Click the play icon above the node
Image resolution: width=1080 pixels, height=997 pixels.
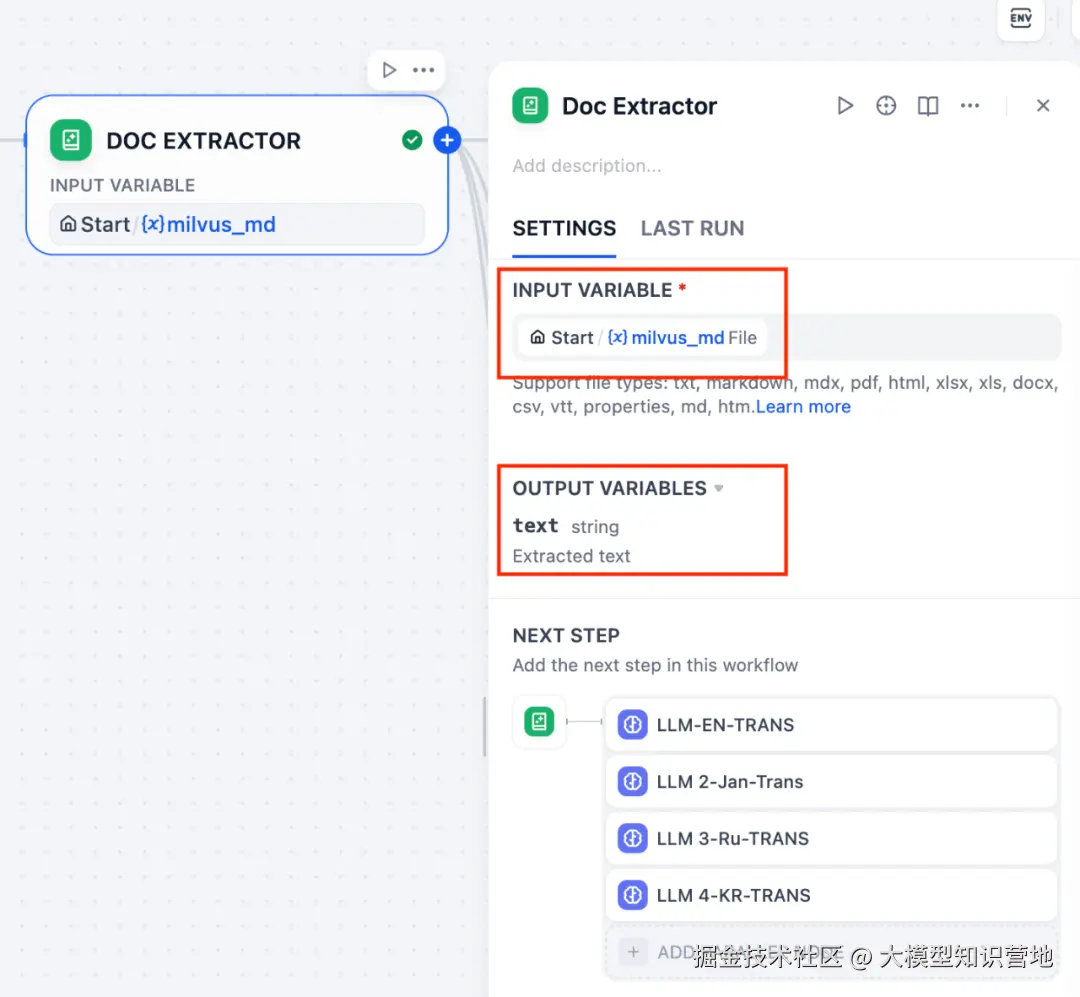(x=389, y=70)
